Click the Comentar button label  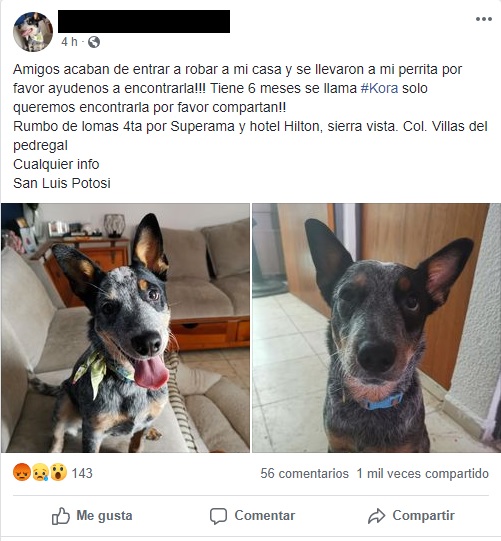tap(265, 515)
